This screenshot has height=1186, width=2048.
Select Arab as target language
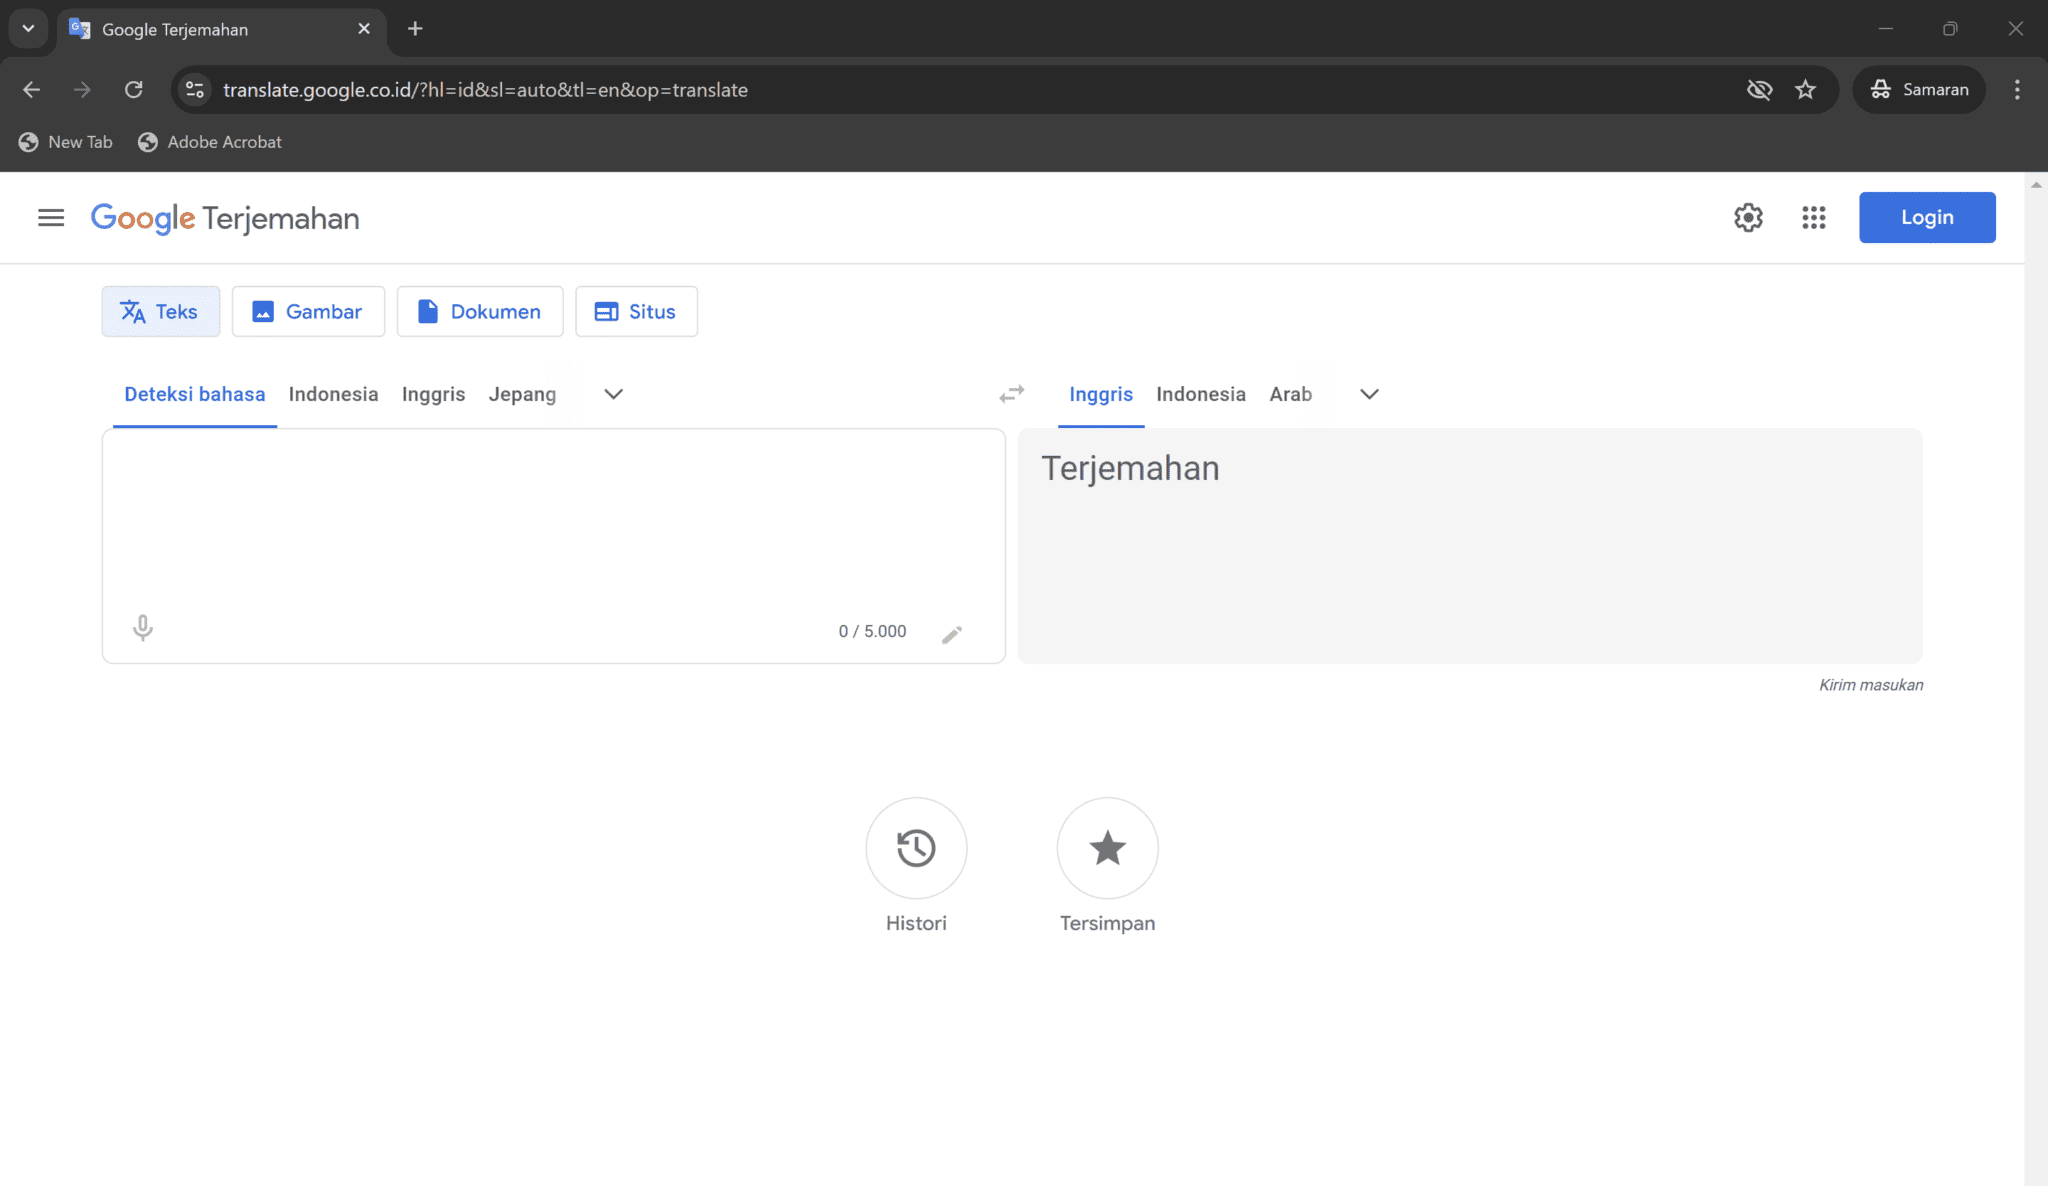point(1291,394)
